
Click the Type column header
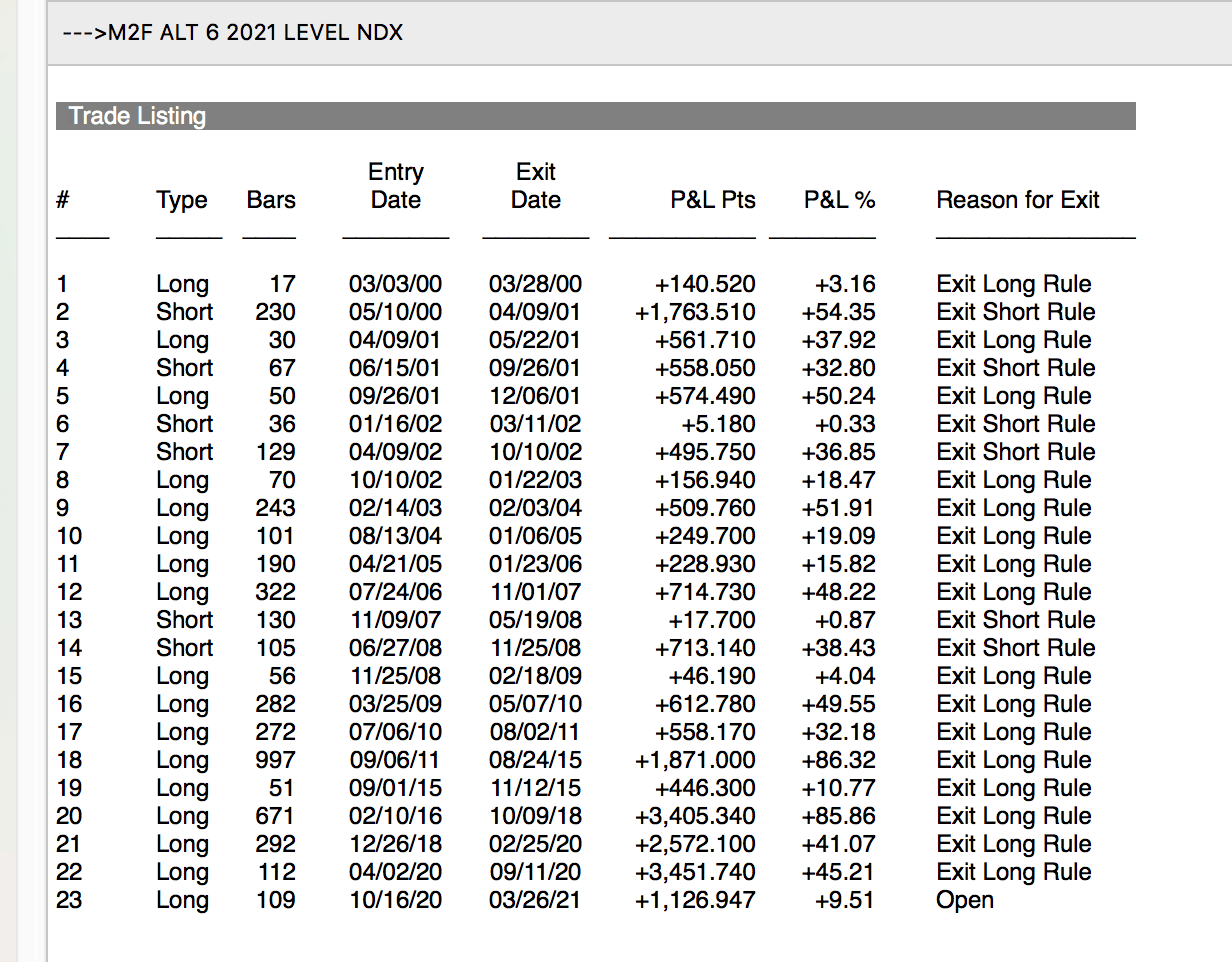tap(182, 200)
